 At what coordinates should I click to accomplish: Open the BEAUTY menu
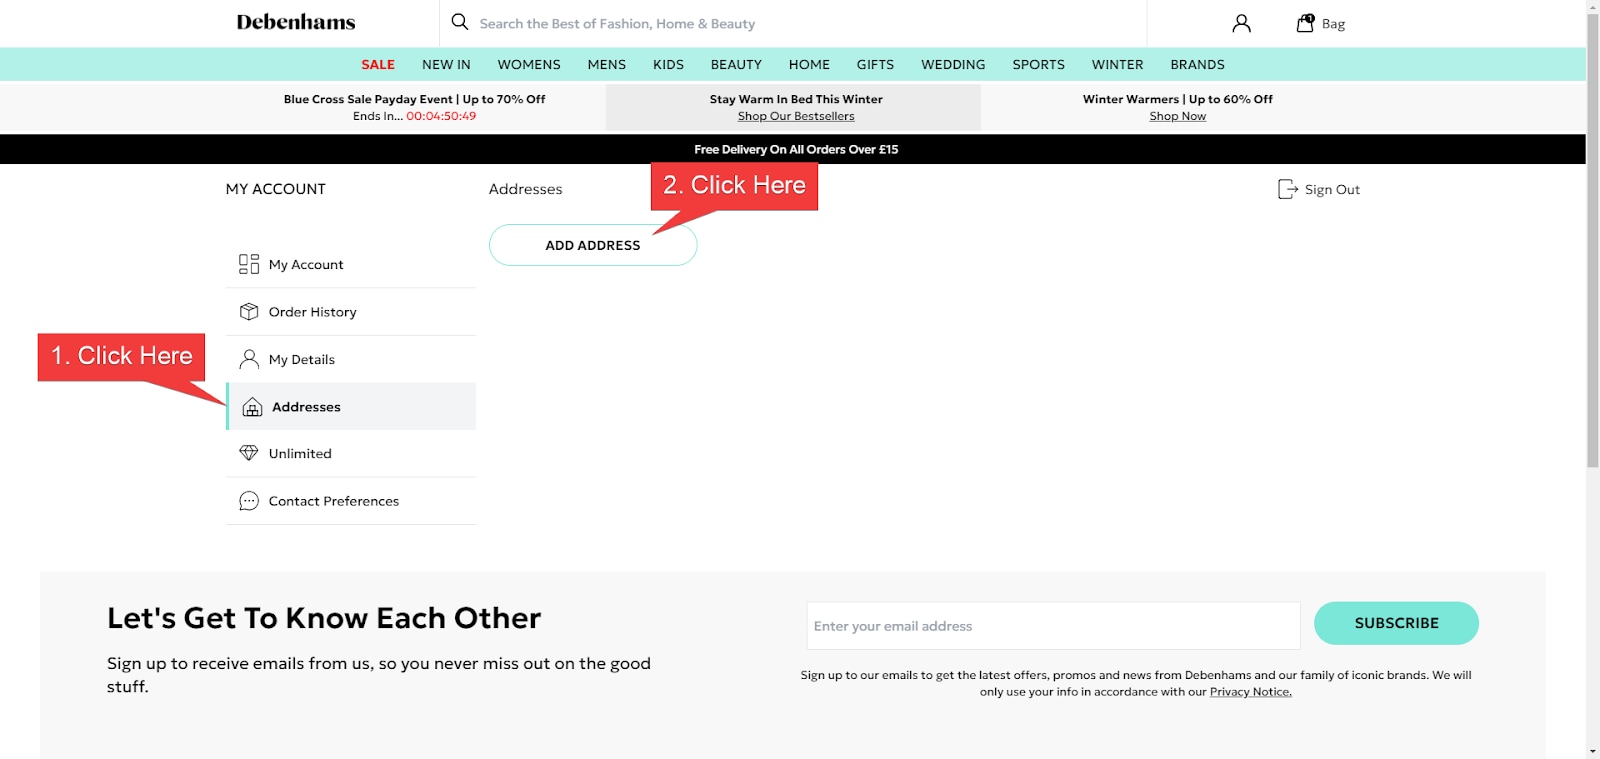pyautogui.click(x=736, y=64)
